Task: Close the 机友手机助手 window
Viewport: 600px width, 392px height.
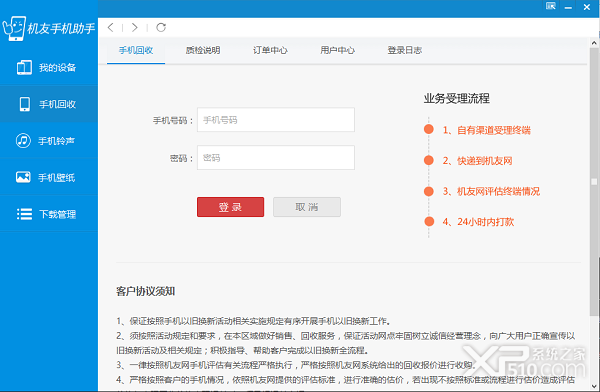Action: [x=587, y=7]
